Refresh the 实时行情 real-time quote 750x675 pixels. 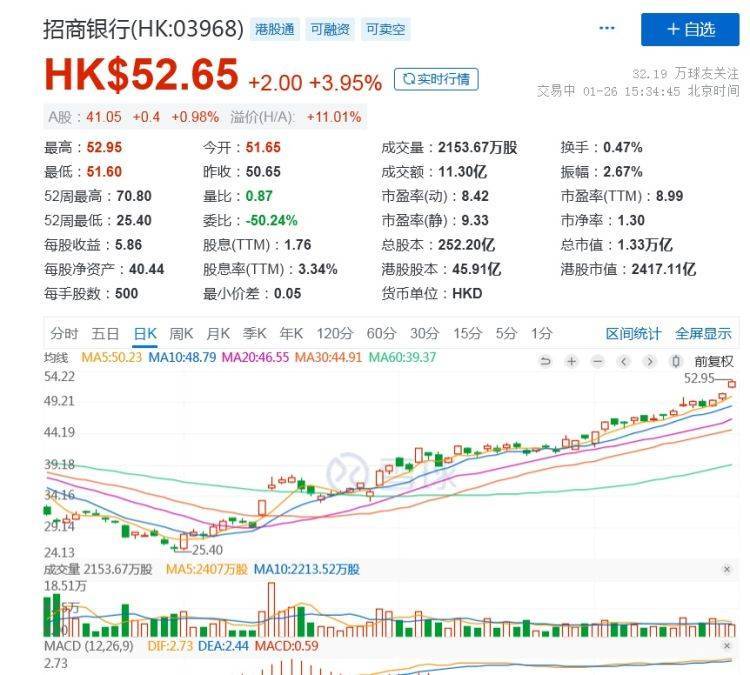436,79
